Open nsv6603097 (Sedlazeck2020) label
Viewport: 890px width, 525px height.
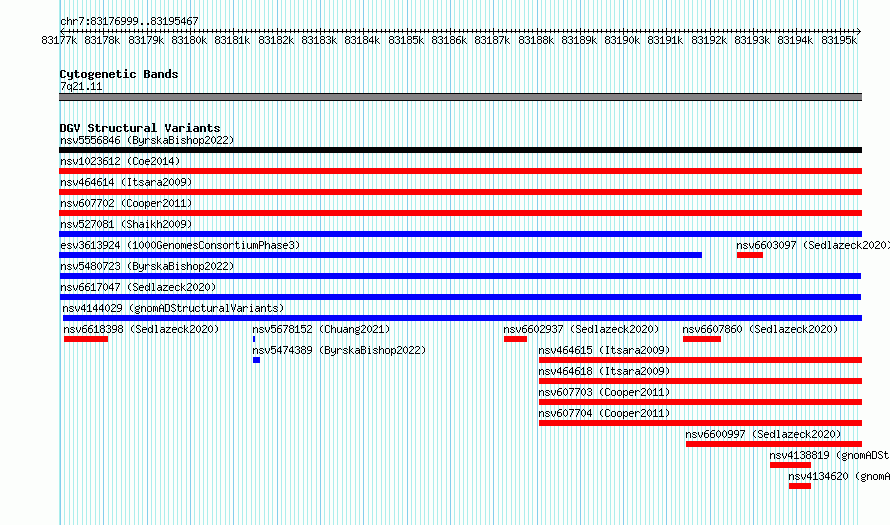tap(813, 245)
